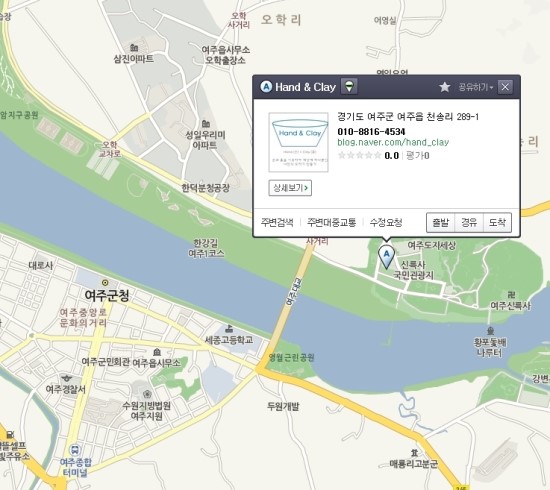The height and width of the screenshot is (490, 550).
Task: Close the Hand & Clay info popup
Action: 505,87
